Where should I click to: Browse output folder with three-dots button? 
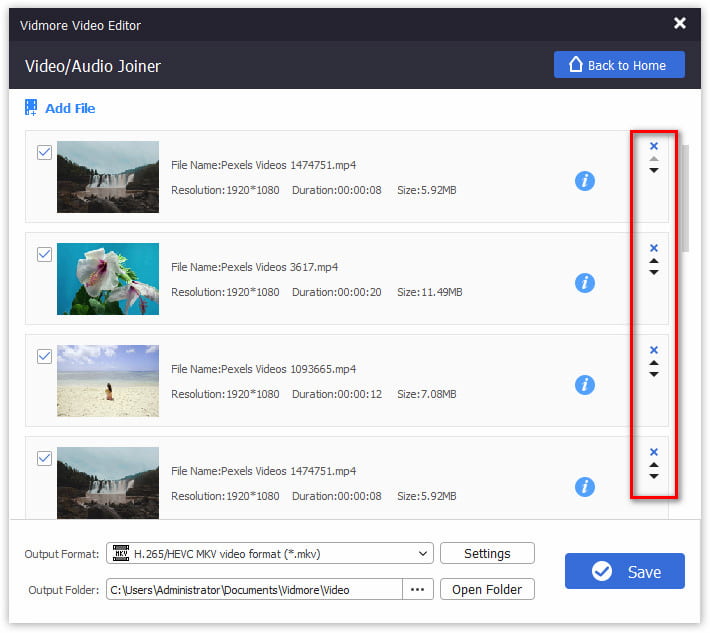(x=417, y=590)
